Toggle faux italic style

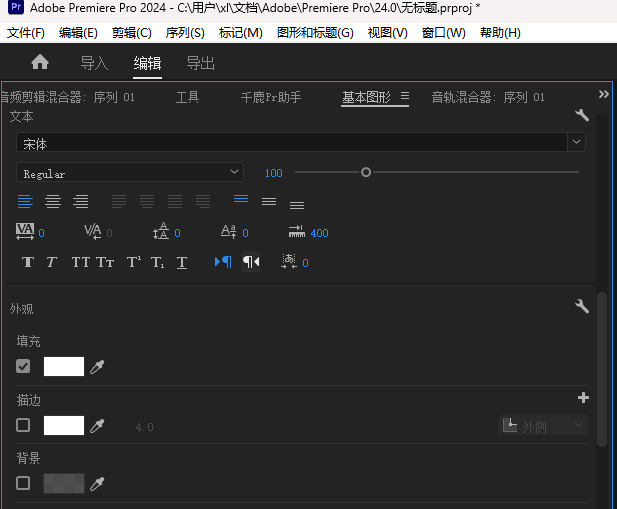coord(52,262)
